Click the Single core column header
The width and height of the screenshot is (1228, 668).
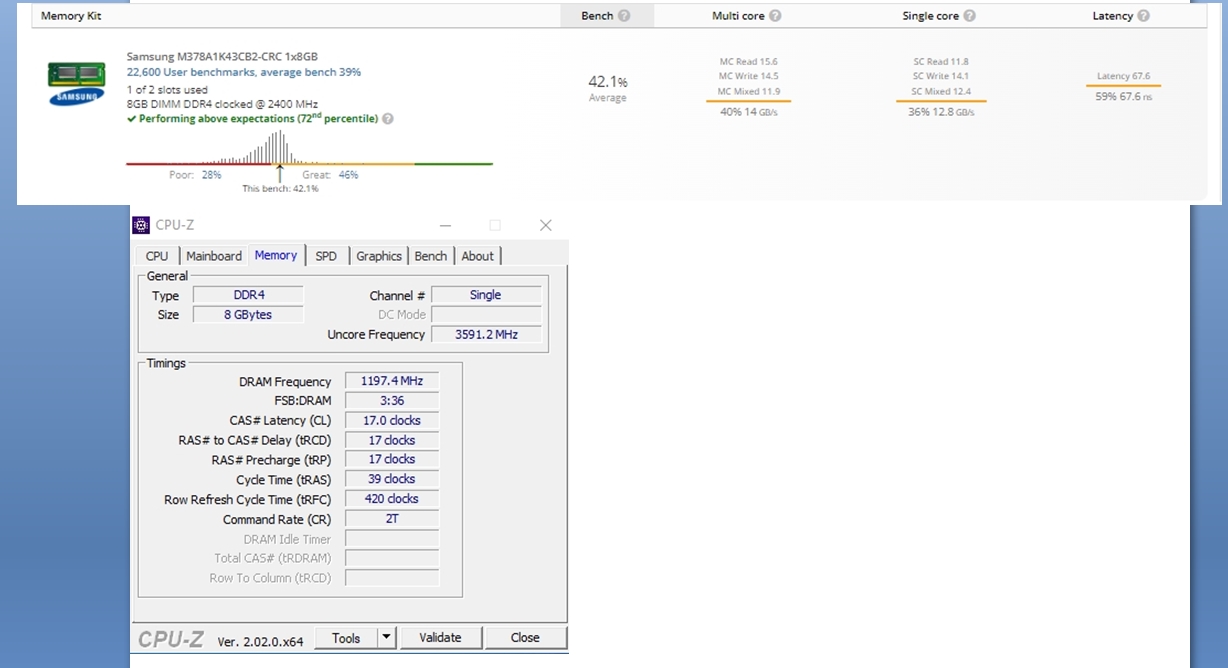pyautogui.click(x=930, y=16)
